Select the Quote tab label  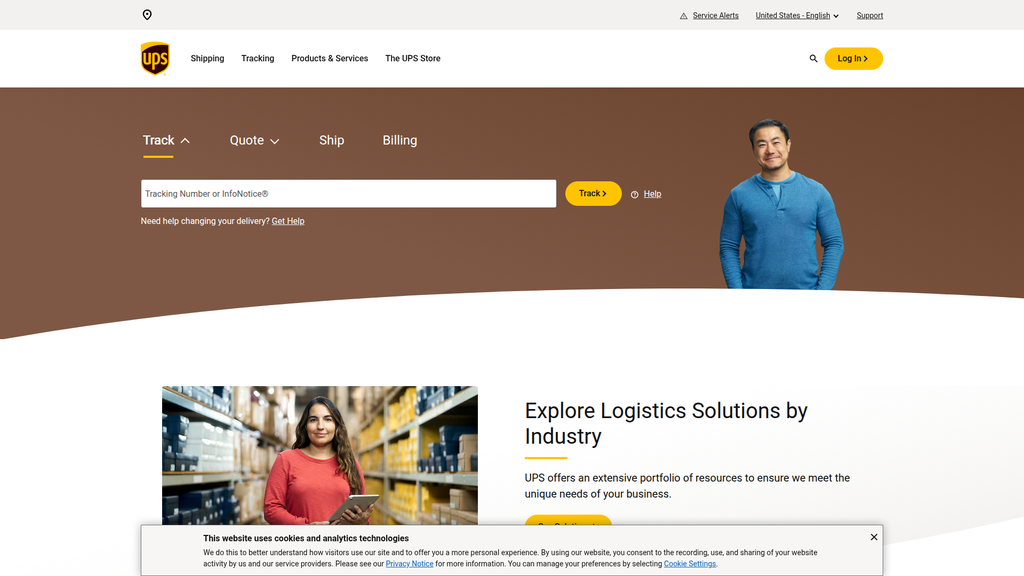(247, 140)
